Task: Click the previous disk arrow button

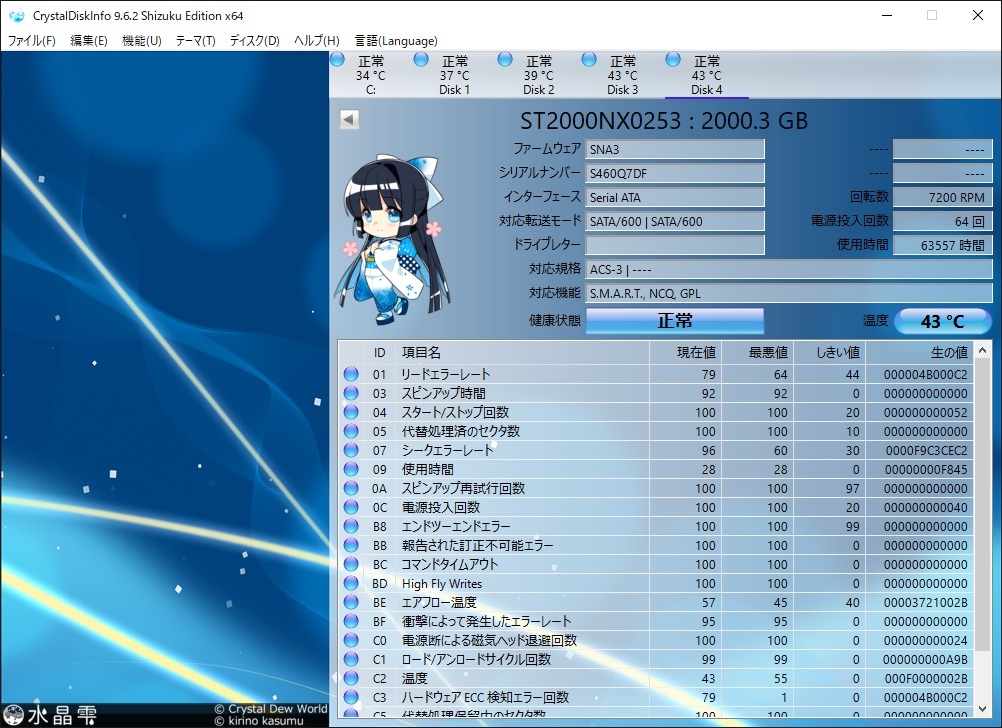Action: (x=349, y=119)
